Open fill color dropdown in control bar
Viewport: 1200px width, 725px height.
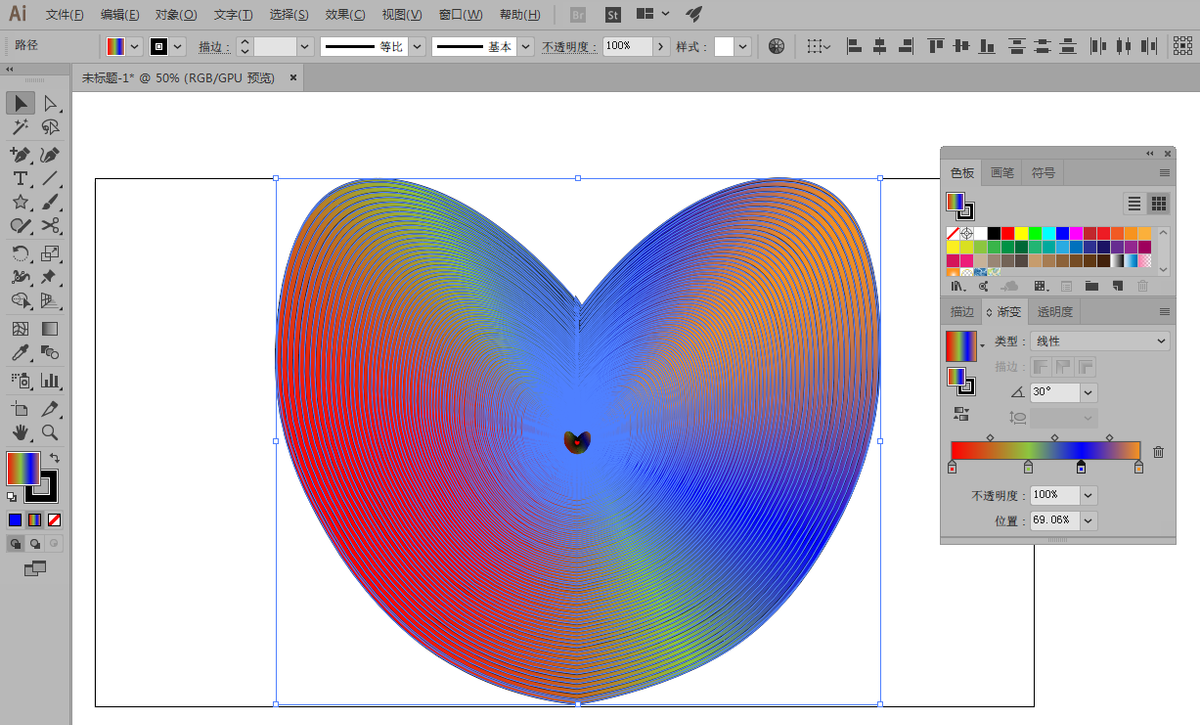[x=134, y=47]
